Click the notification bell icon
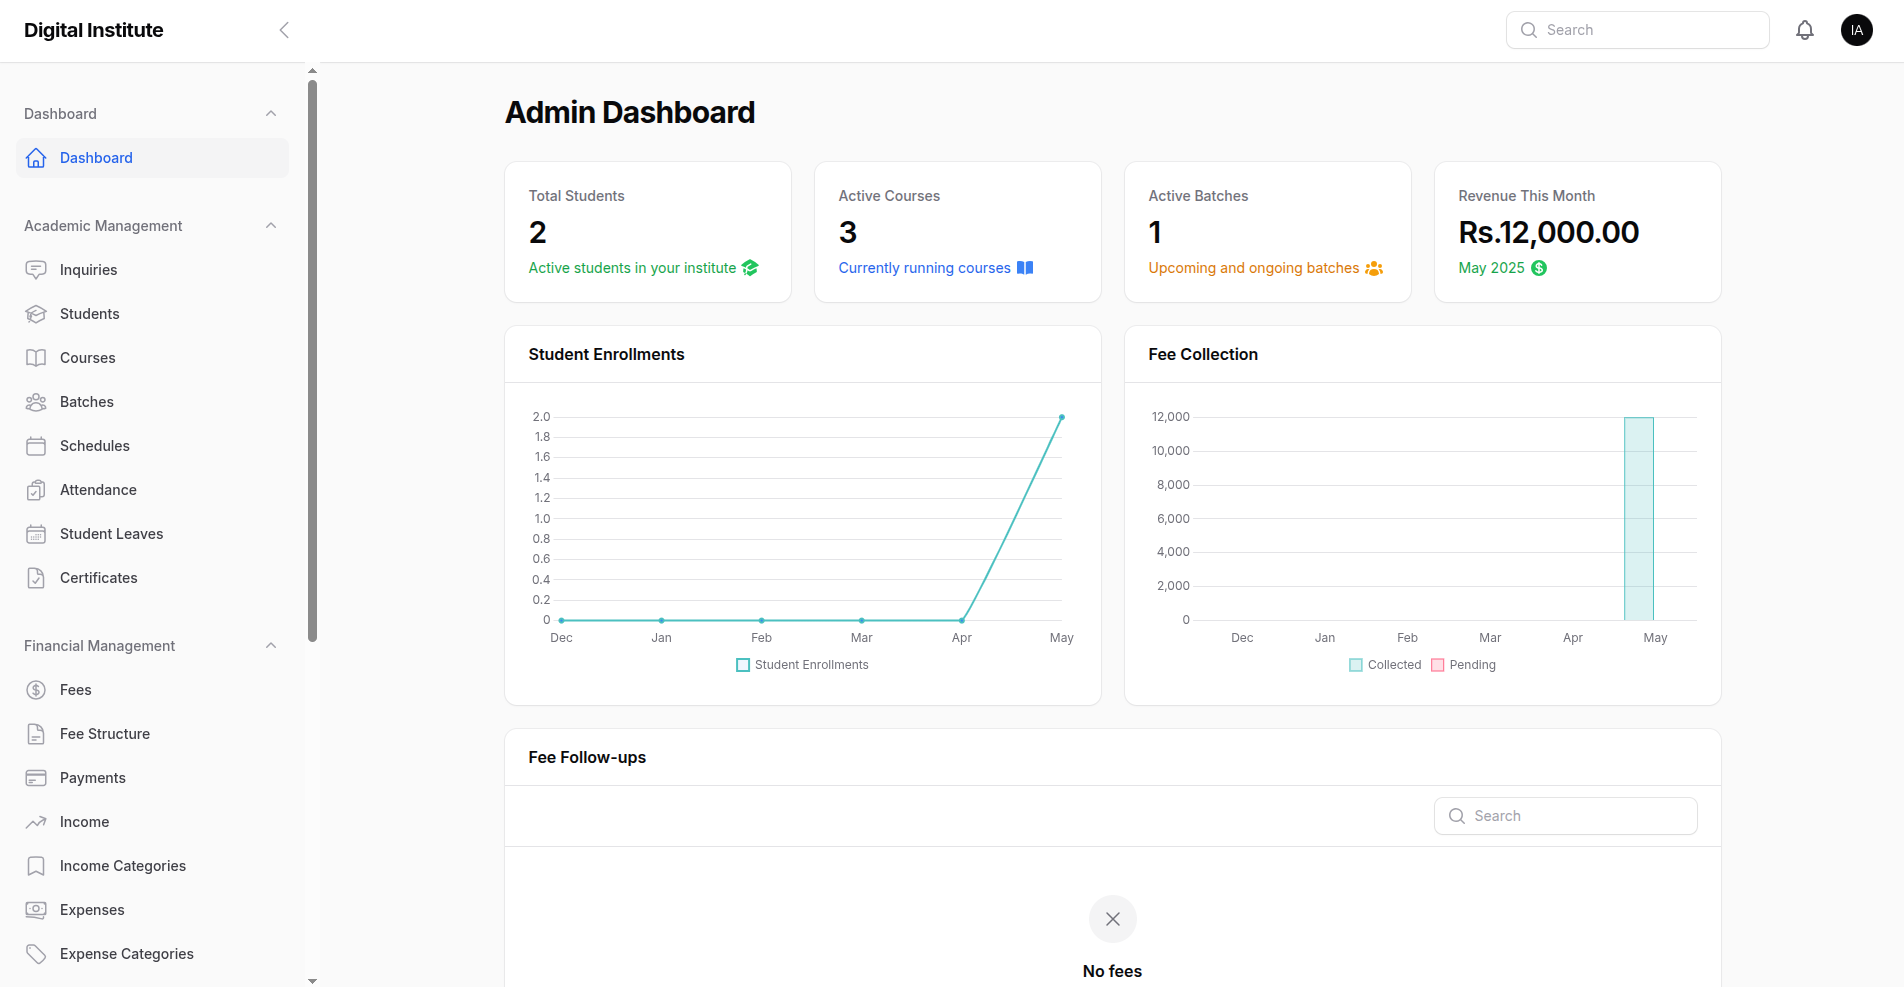The width and height of the screenshot is (1904, 987). tap(1805, 30)
